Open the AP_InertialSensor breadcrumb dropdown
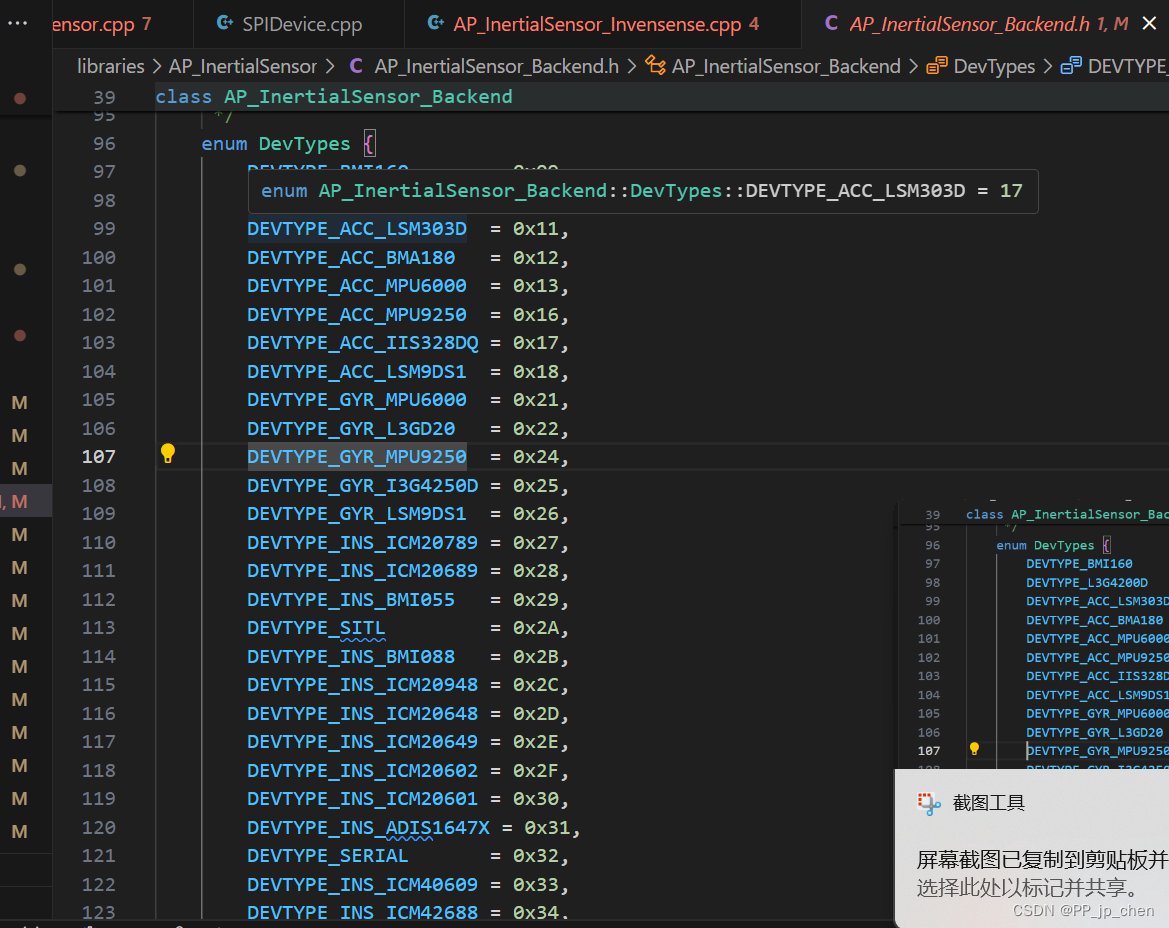The height and width of the screenshot is (928, 1169). (x=242, y=66)
